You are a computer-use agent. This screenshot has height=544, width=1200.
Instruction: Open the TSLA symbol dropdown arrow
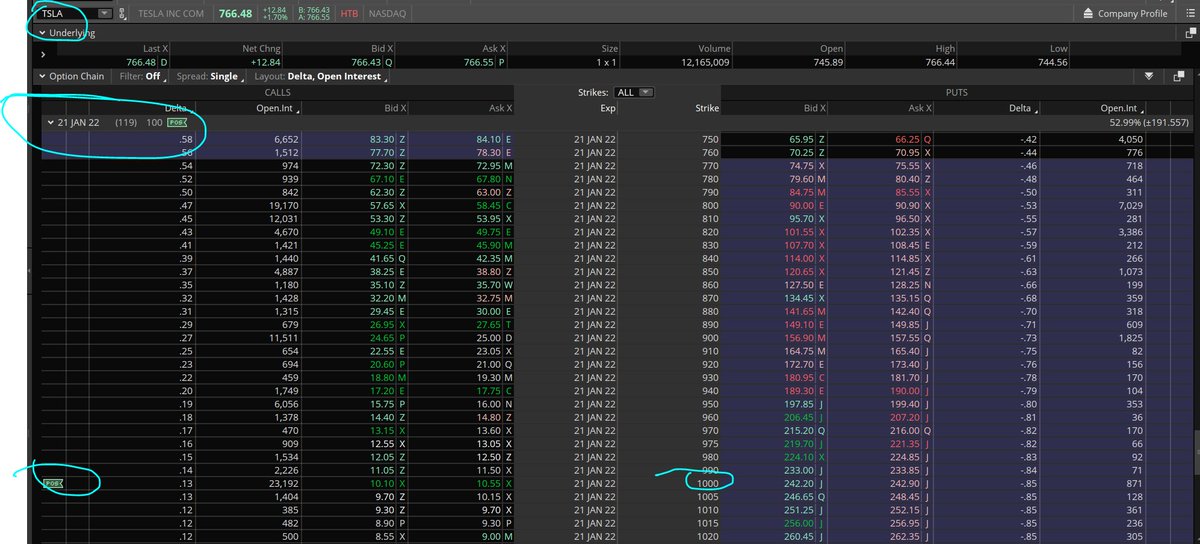click(106, 14)
